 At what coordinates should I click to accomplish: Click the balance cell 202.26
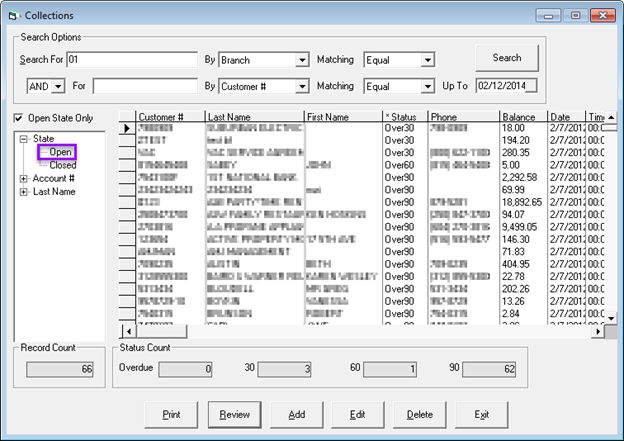[x=523, y=289]
